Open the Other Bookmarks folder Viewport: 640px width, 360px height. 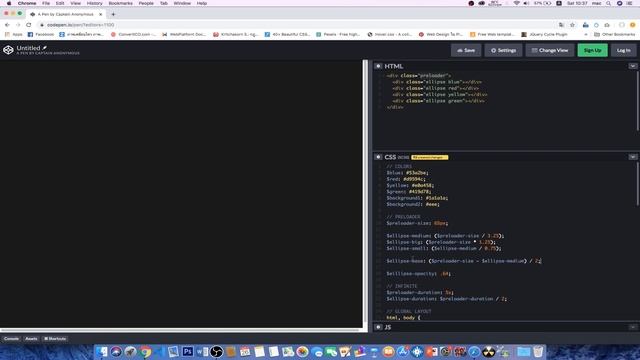pyautogui.click(x=615, y=35)
